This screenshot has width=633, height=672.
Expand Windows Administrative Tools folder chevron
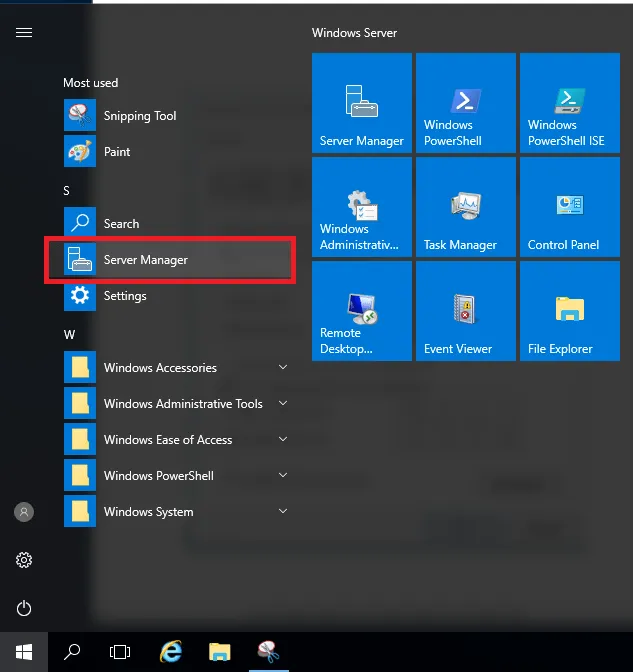(283, 403)
